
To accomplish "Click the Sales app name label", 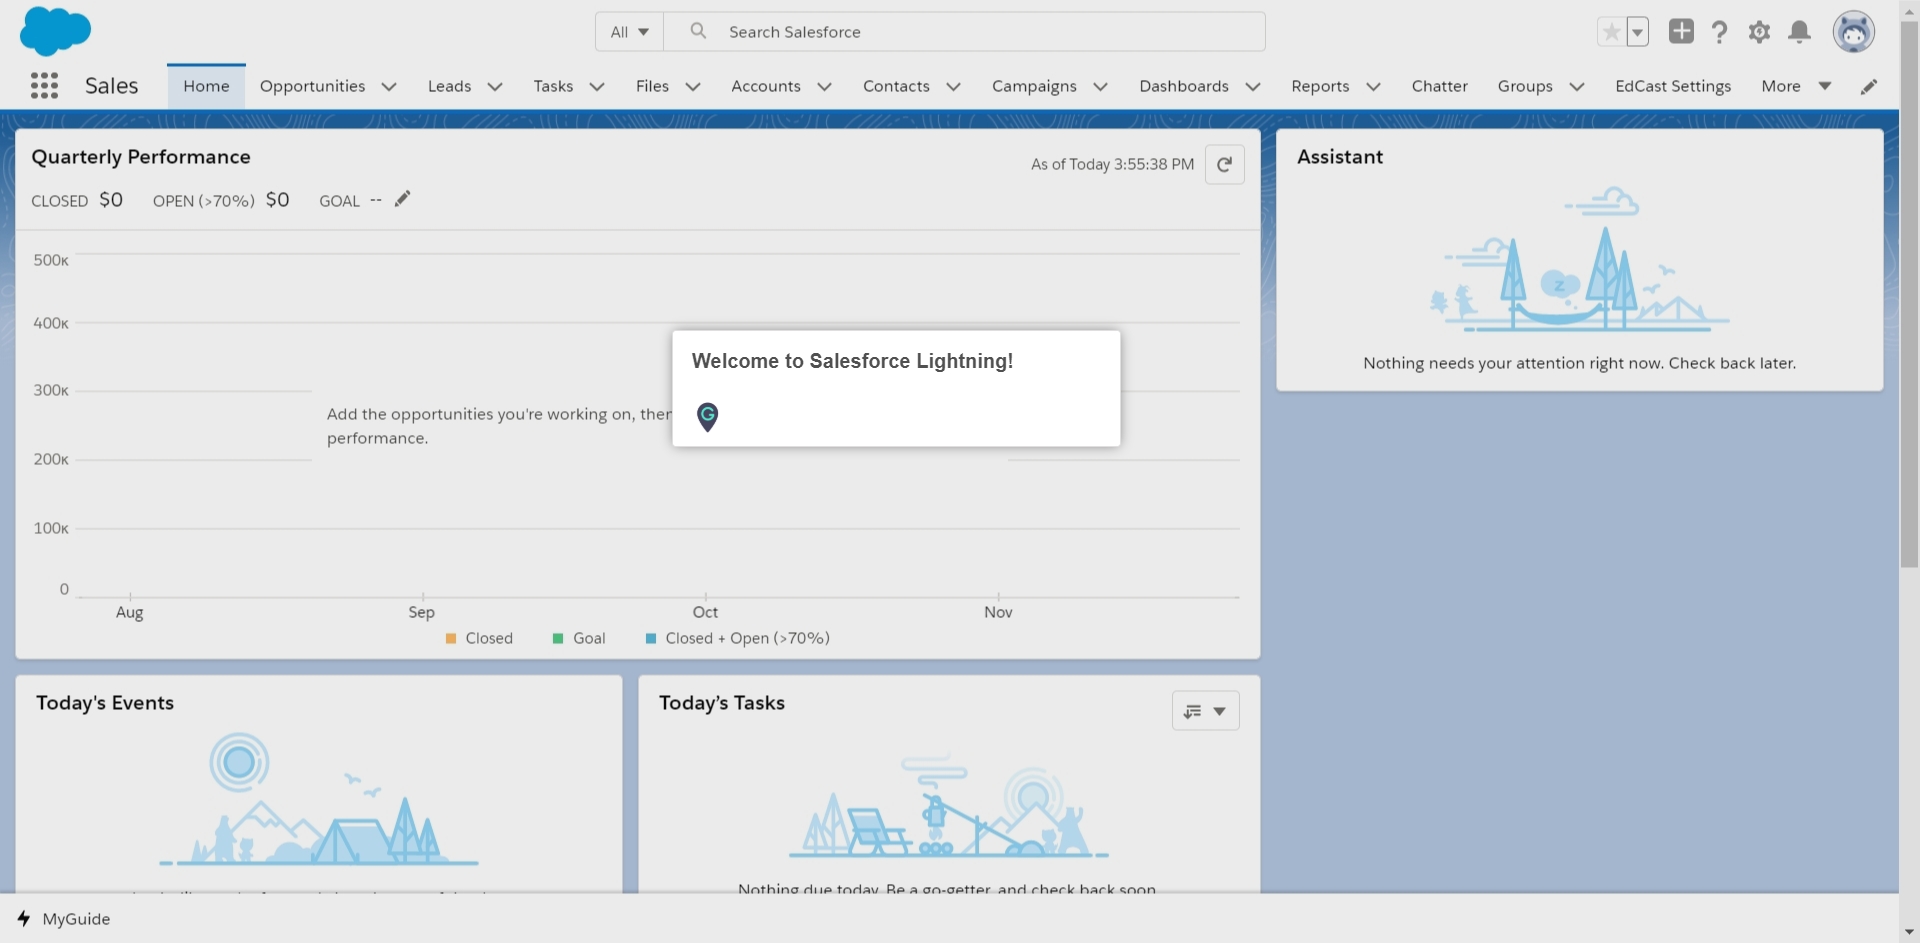I will 112,86.
